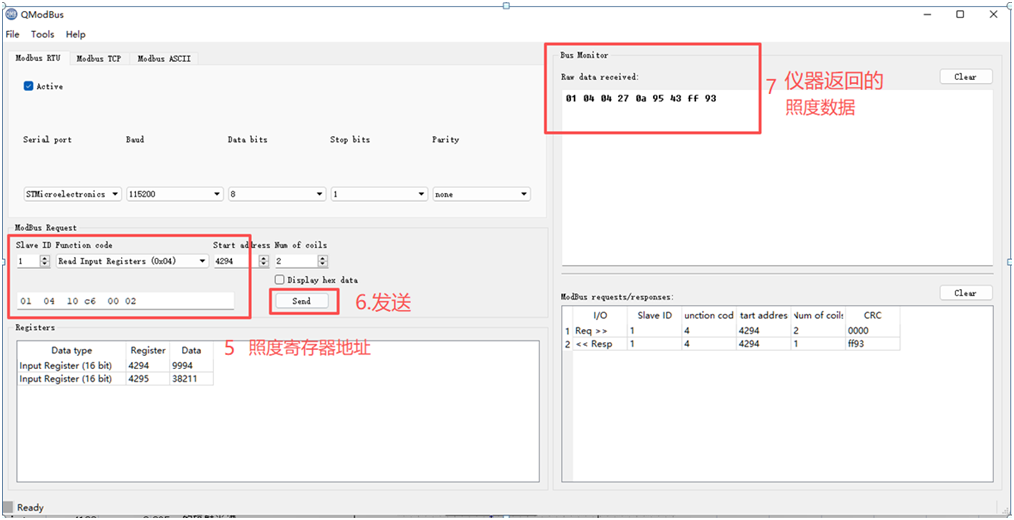Screen dimensions: 1014x520
Task: Select the Modbus RTU tab
Action: (38, 59)
